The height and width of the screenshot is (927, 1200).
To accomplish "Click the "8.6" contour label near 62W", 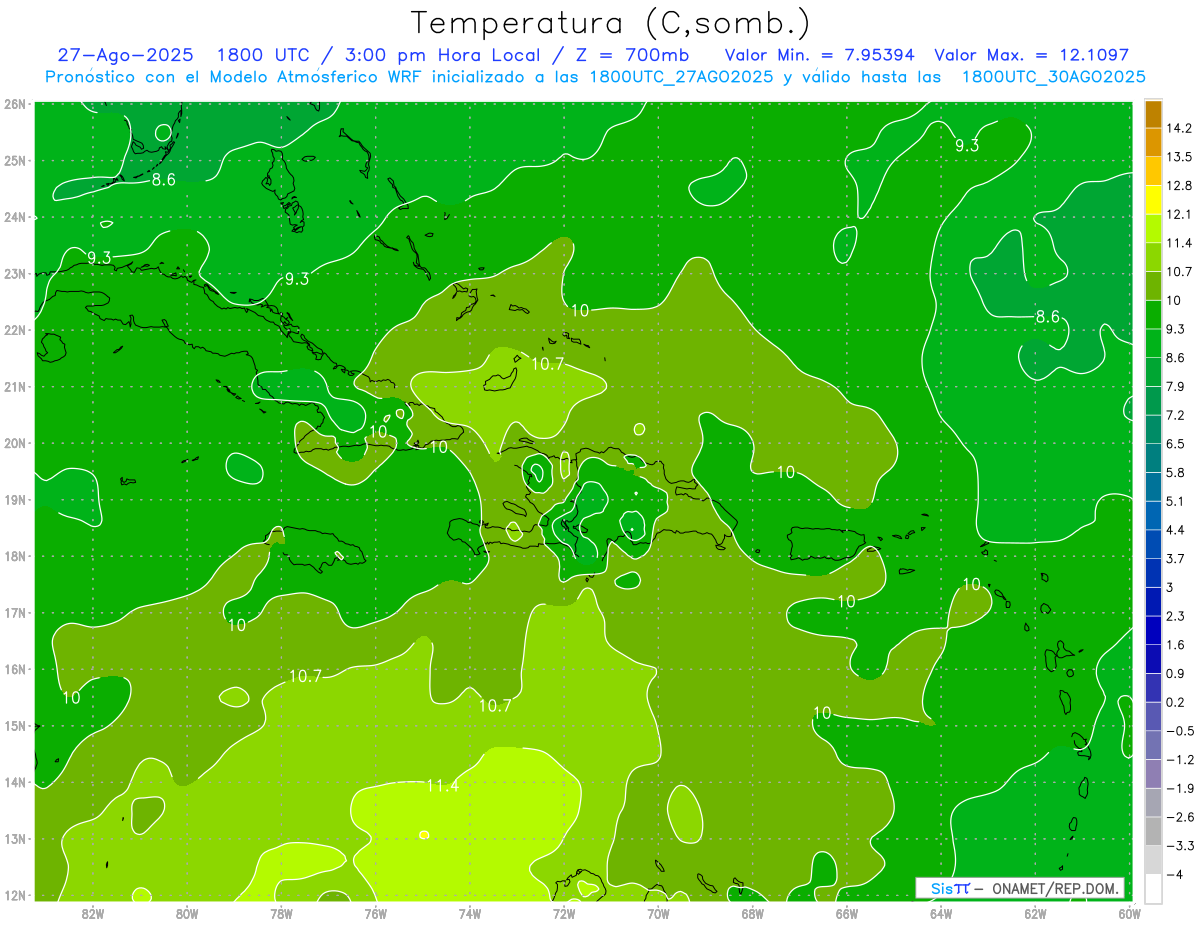I will pos(1047,317).
